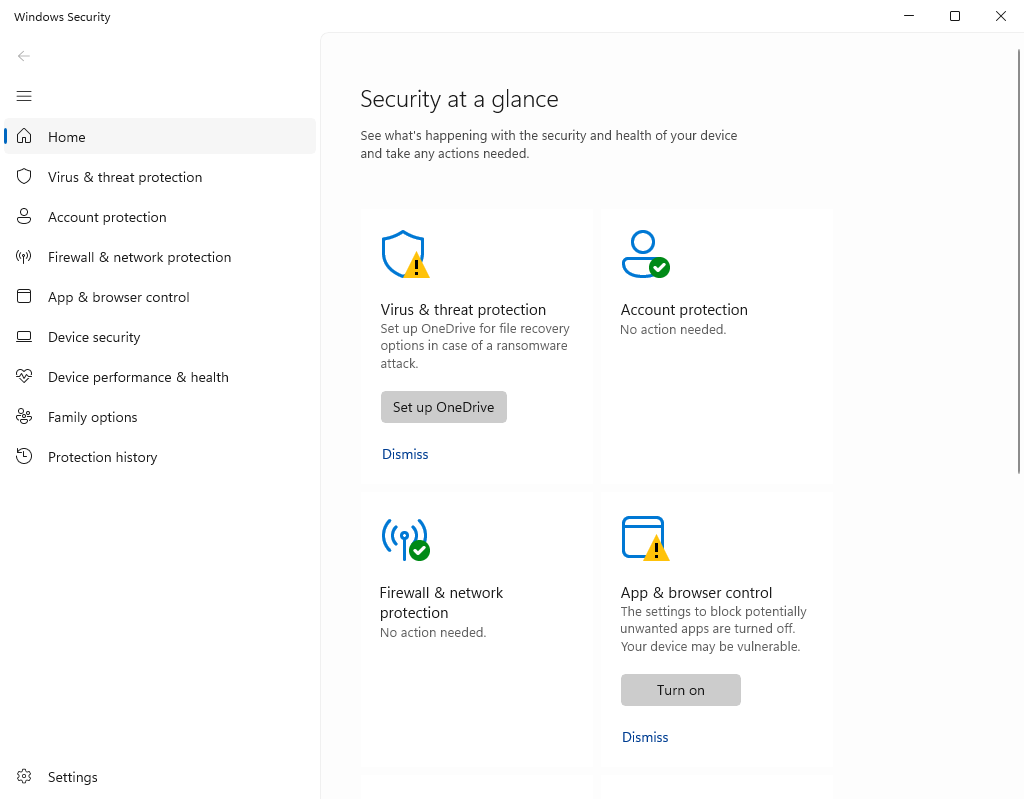1024x799 pixels.
Task: Click the Virus & threat protection shield tile icon
Action: [x=404, y=254]
